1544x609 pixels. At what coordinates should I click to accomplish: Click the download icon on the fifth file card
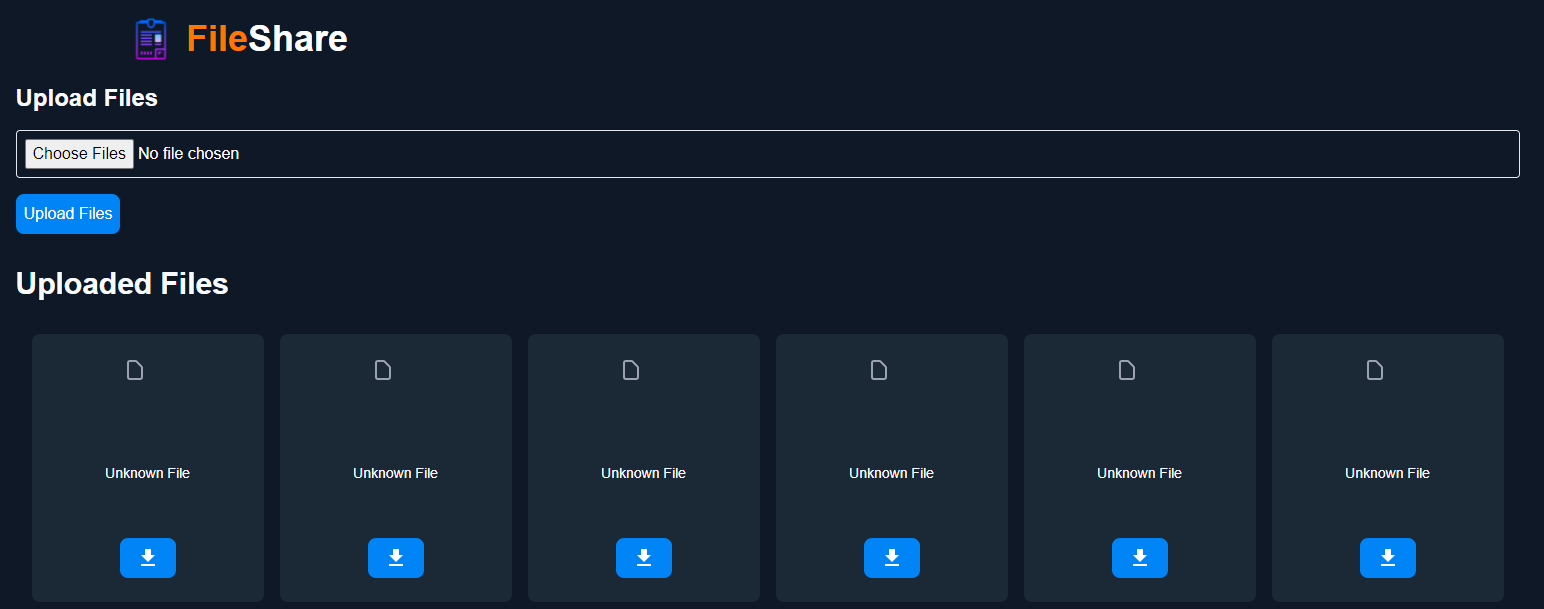coord(1139,558)
